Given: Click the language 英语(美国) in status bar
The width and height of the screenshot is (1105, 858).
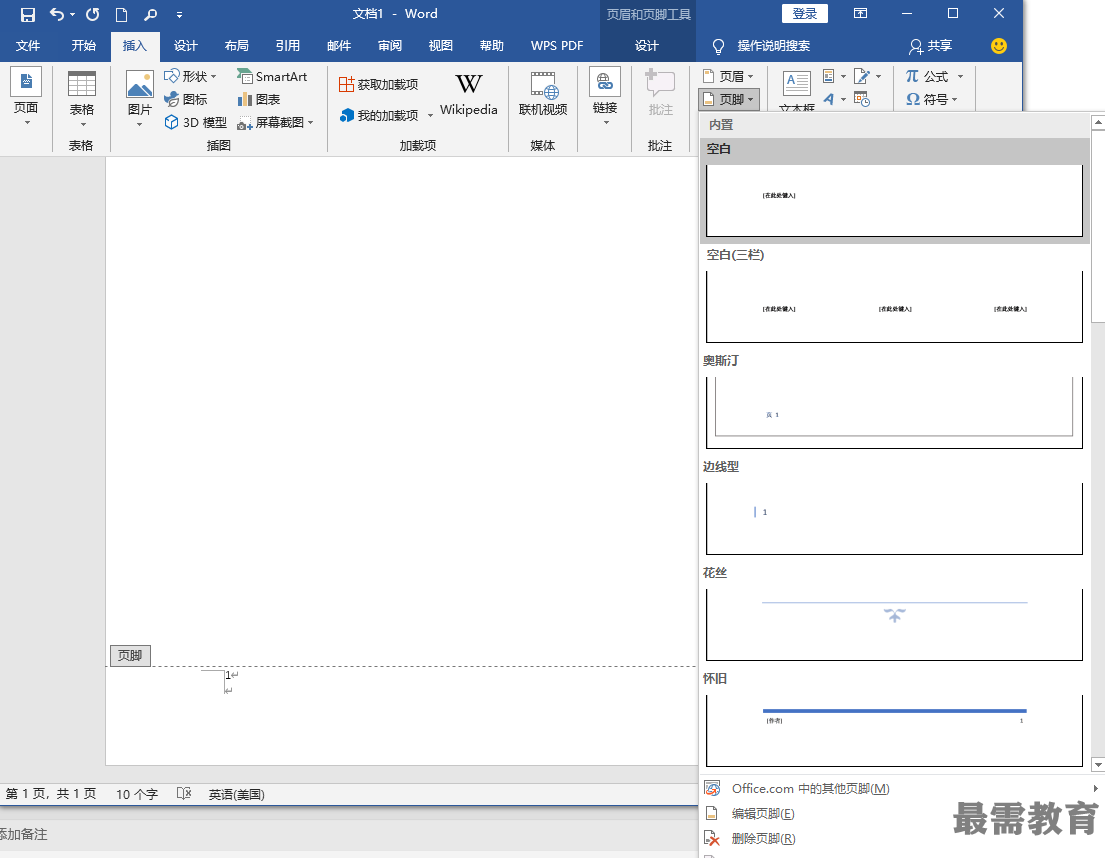Looking at the screenshot, I should (236, 794).
